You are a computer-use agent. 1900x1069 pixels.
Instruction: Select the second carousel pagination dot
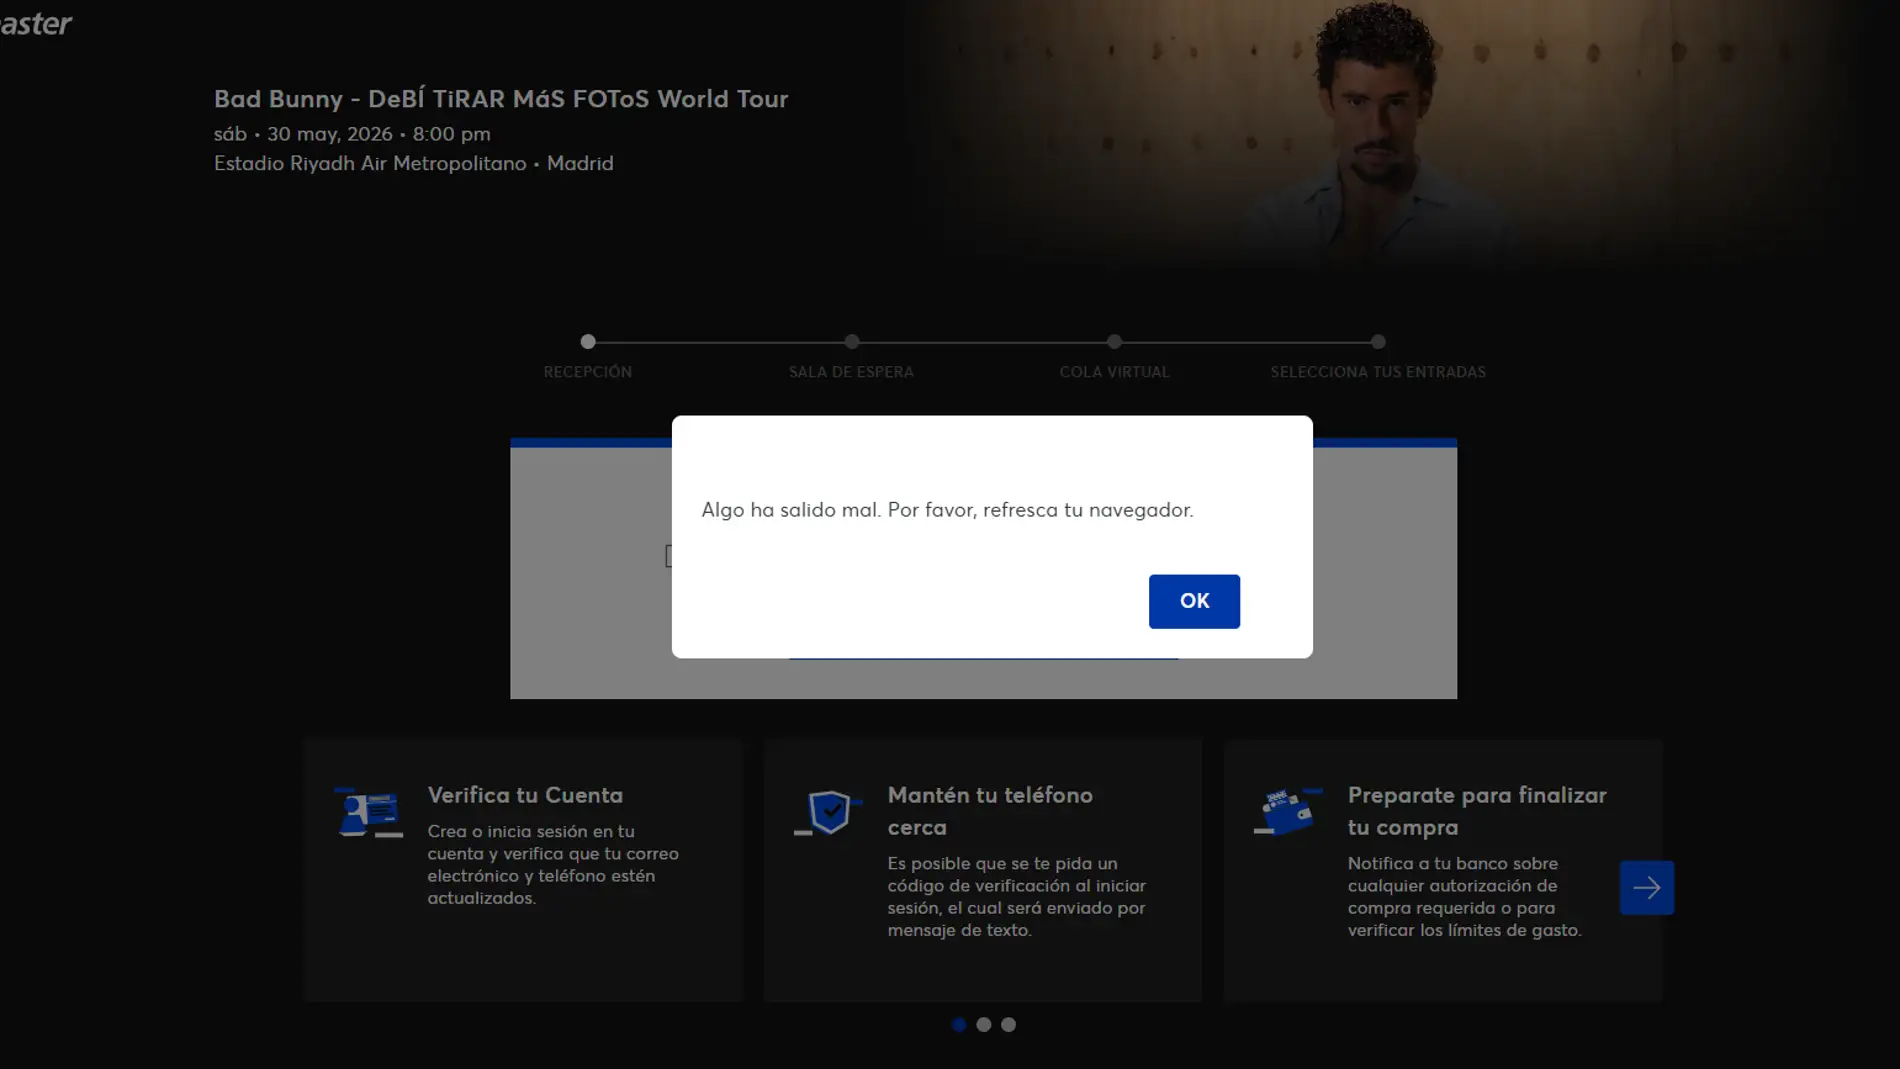[984, 1024]
